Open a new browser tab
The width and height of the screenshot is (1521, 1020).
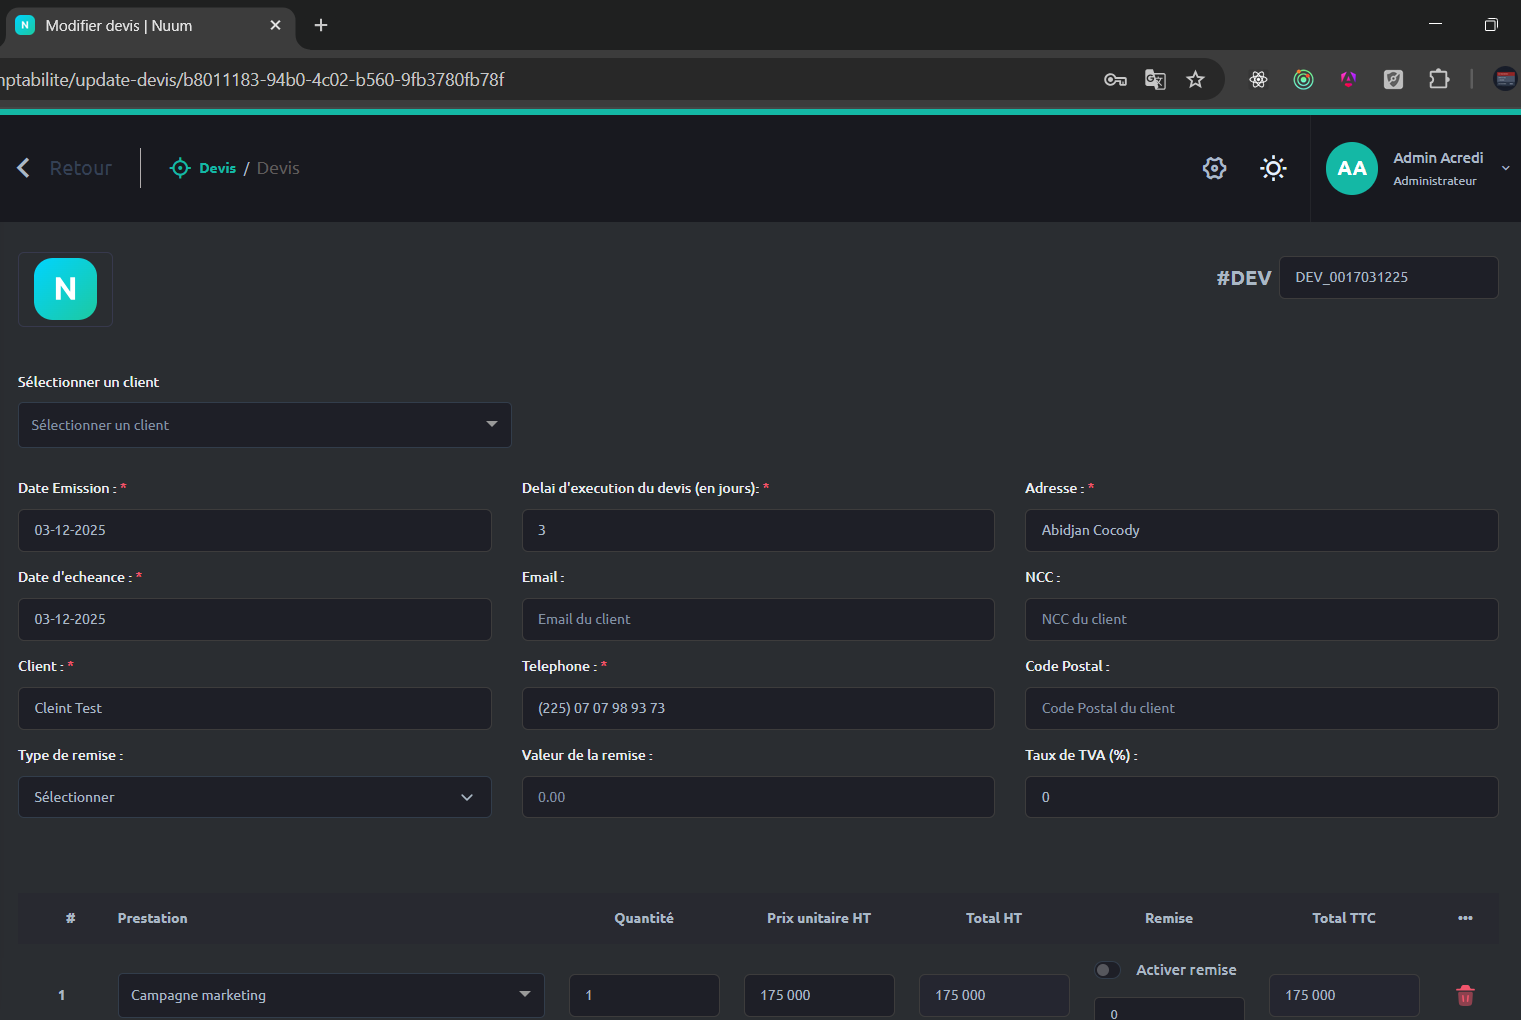tap(321, 25)
